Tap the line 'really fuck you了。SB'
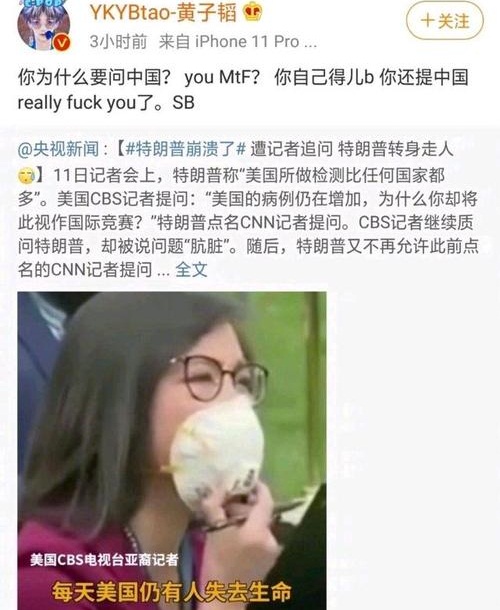This screenshot has width=500, height=610. point(106,103)
